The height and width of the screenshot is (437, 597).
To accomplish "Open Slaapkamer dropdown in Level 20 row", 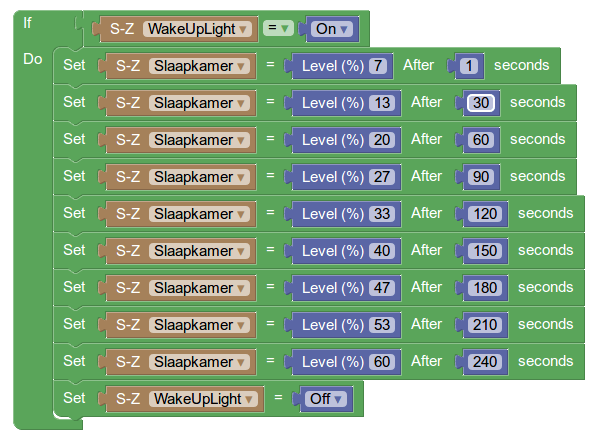I will (199, 140).
